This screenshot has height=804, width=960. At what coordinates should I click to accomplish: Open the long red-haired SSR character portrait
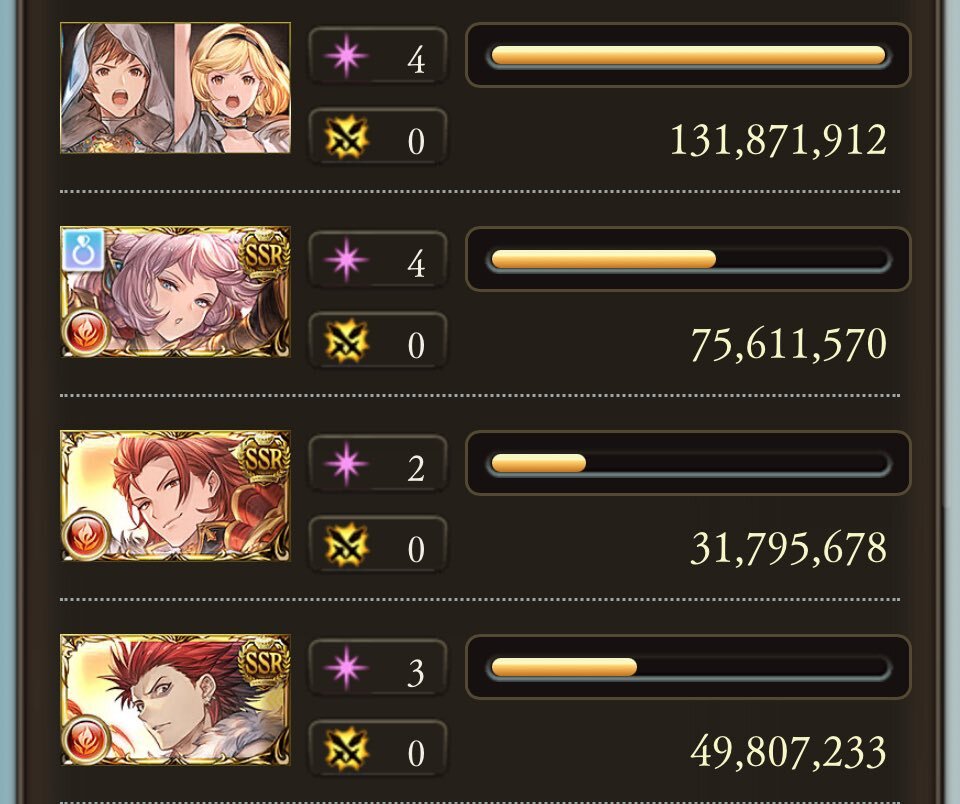[175, 495]
